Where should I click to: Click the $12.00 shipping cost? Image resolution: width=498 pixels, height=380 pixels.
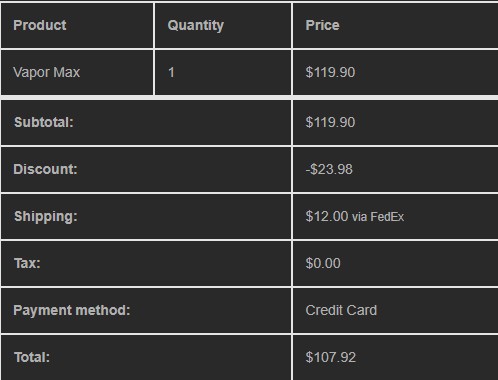click(327, 216)
